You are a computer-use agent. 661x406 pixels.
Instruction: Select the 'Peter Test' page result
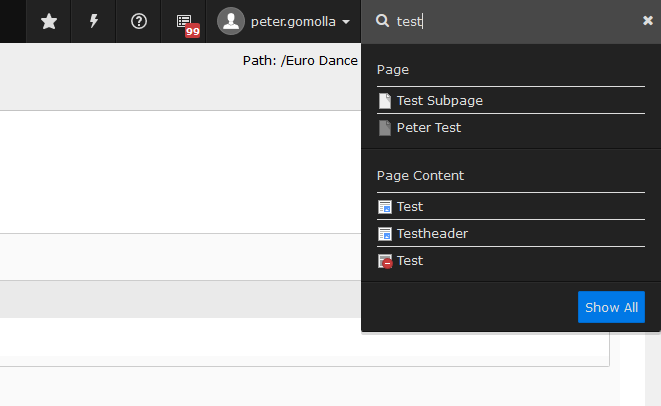pyautogui.click(x=428, y=128)
